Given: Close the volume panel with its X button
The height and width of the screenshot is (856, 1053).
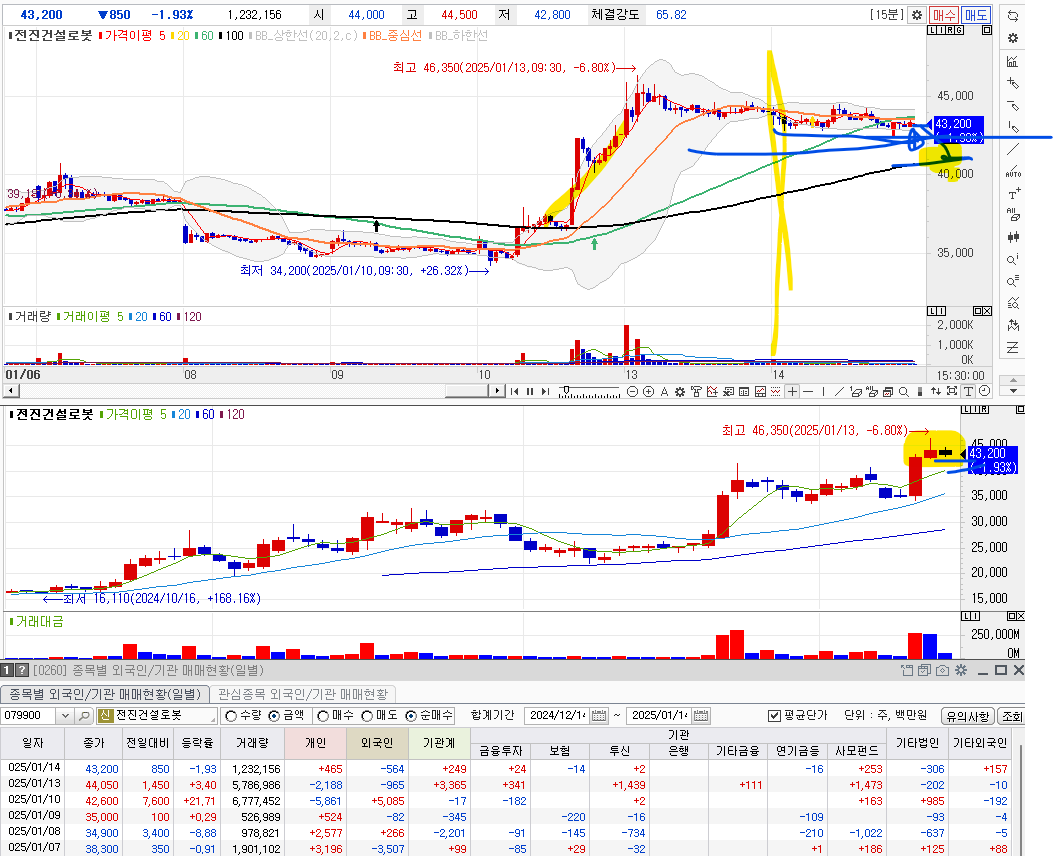Looking at the screenshot, I should 987,311.
